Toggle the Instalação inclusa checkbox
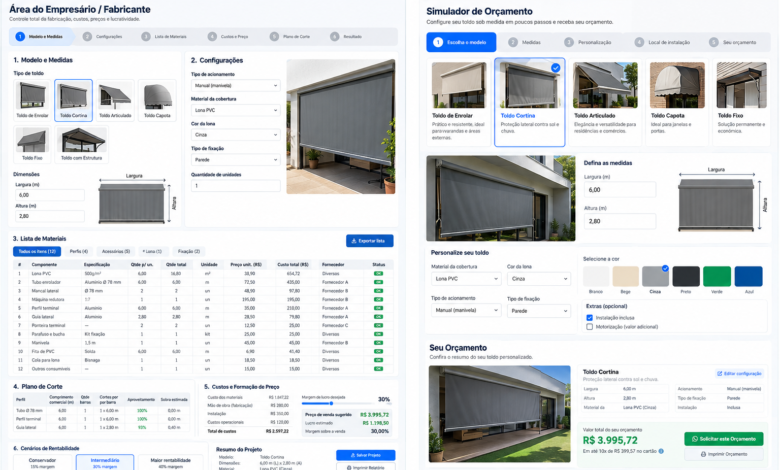 tap(589, 317)
